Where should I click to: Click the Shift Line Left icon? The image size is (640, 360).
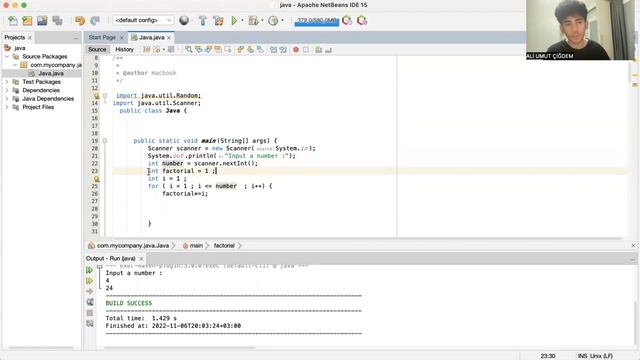[x=273, y=49]
